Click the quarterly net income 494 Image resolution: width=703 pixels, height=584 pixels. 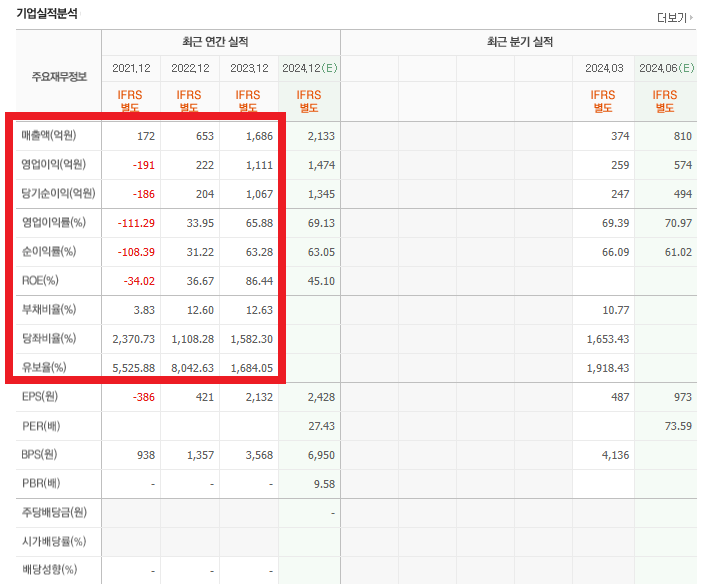(x=683, y=194)
